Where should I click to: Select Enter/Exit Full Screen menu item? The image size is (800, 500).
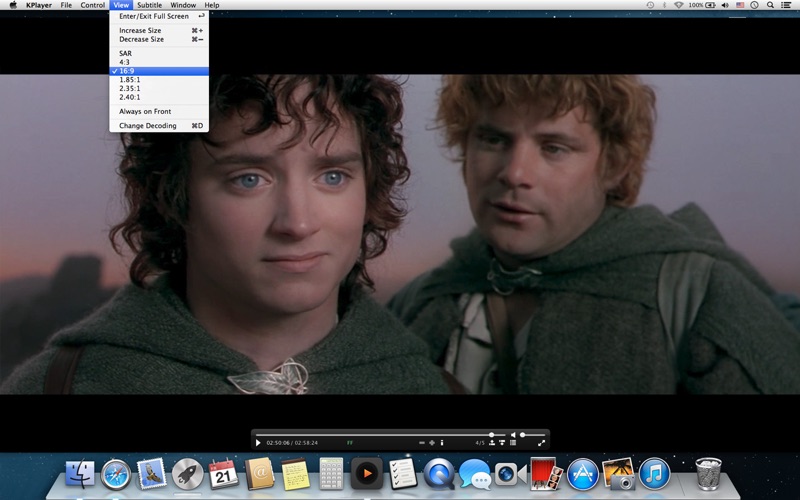[x=159, y=16]
